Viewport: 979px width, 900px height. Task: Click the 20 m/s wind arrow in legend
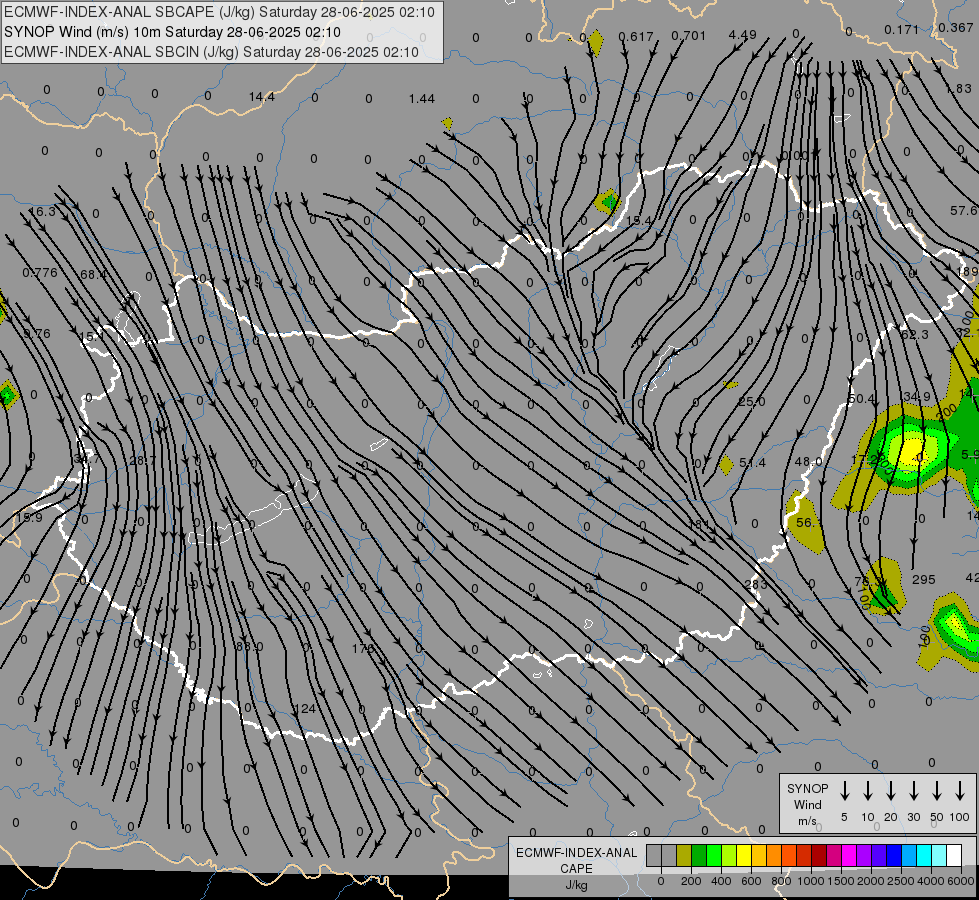pos(891,791)
